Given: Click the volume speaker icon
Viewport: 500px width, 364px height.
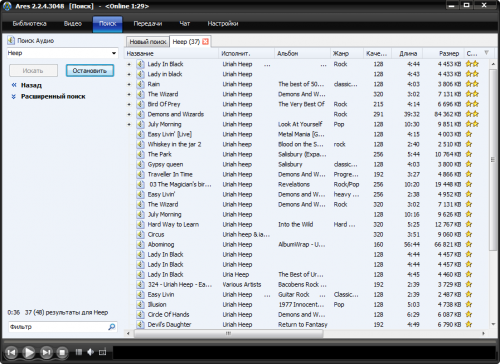Looking at the screenshot, I should coord(90,352).
